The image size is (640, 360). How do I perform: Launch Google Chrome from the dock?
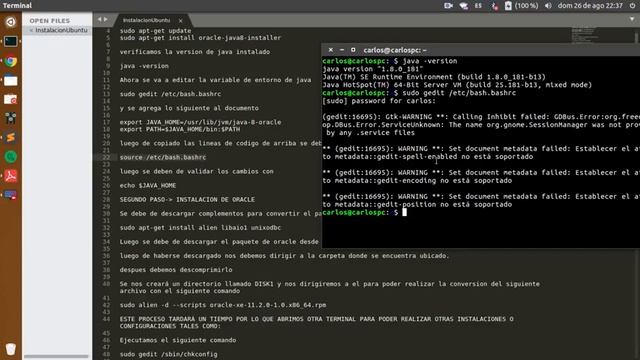[x=11, y=61]
